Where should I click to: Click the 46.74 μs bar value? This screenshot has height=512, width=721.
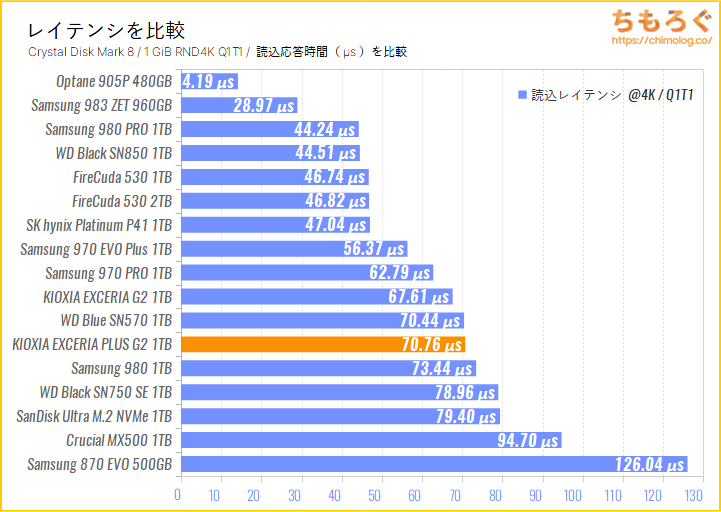click(335, 178)
